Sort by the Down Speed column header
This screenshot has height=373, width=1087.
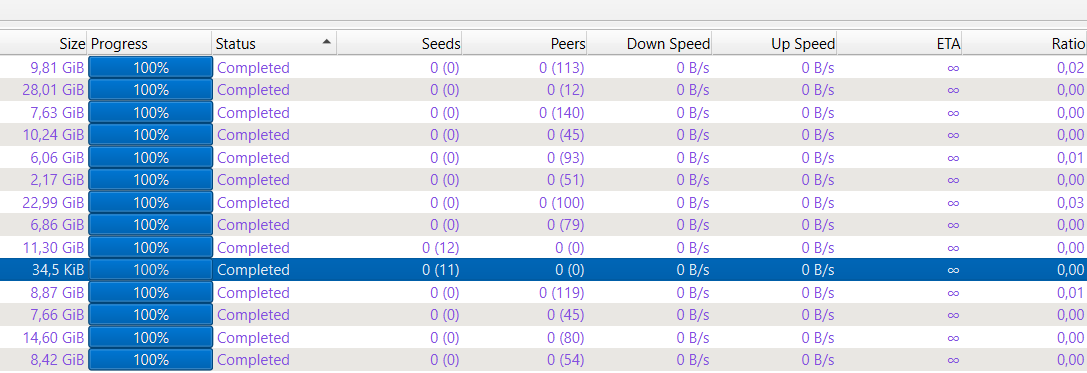649,44
